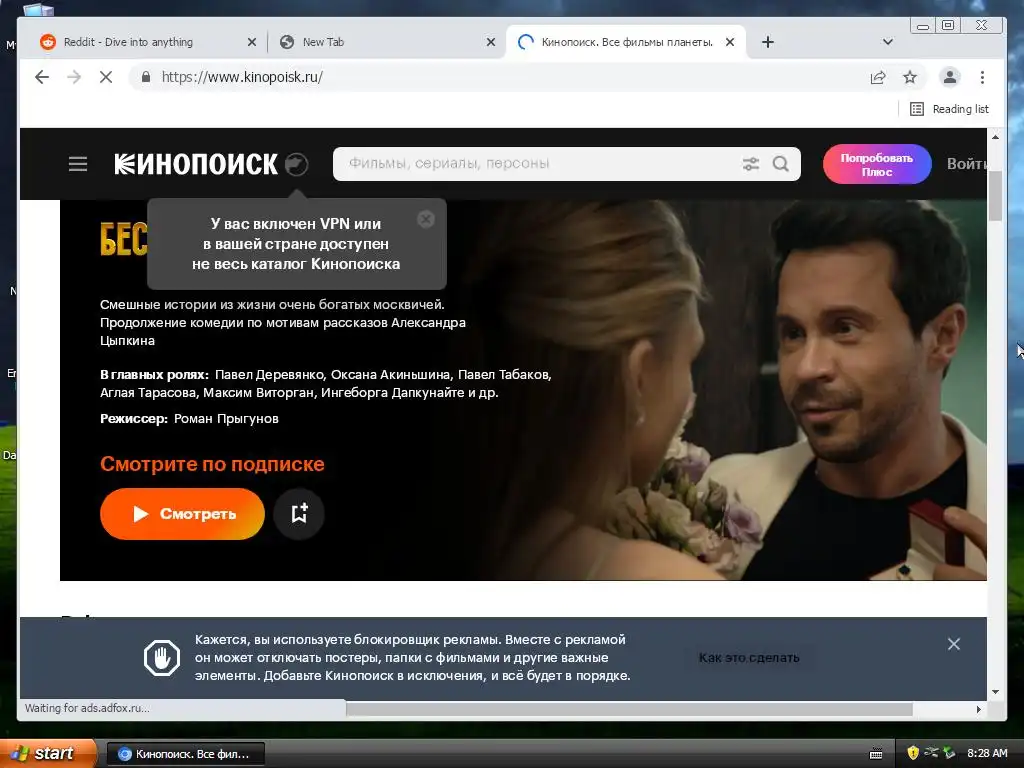Open the Chrome profile icon
This screenshot has width=1024, height=768.
[950, 77]
